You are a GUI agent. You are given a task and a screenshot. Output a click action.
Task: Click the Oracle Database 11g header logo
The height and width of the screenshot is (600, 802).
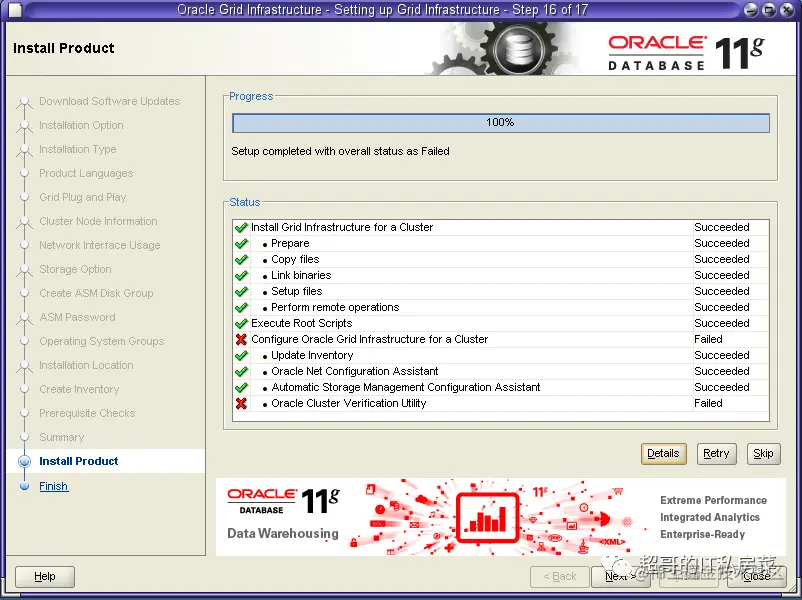(686, 53)
